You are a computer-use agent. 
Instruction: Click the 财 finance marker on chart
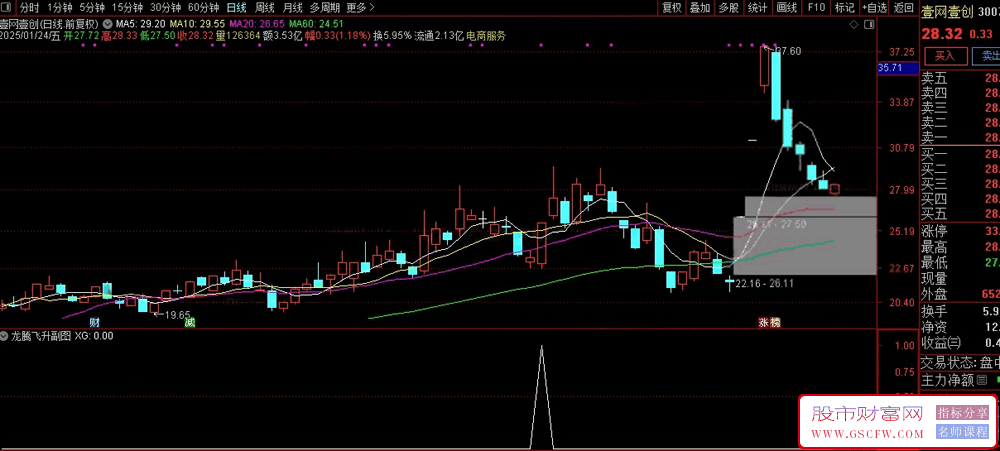click(94, 322)
